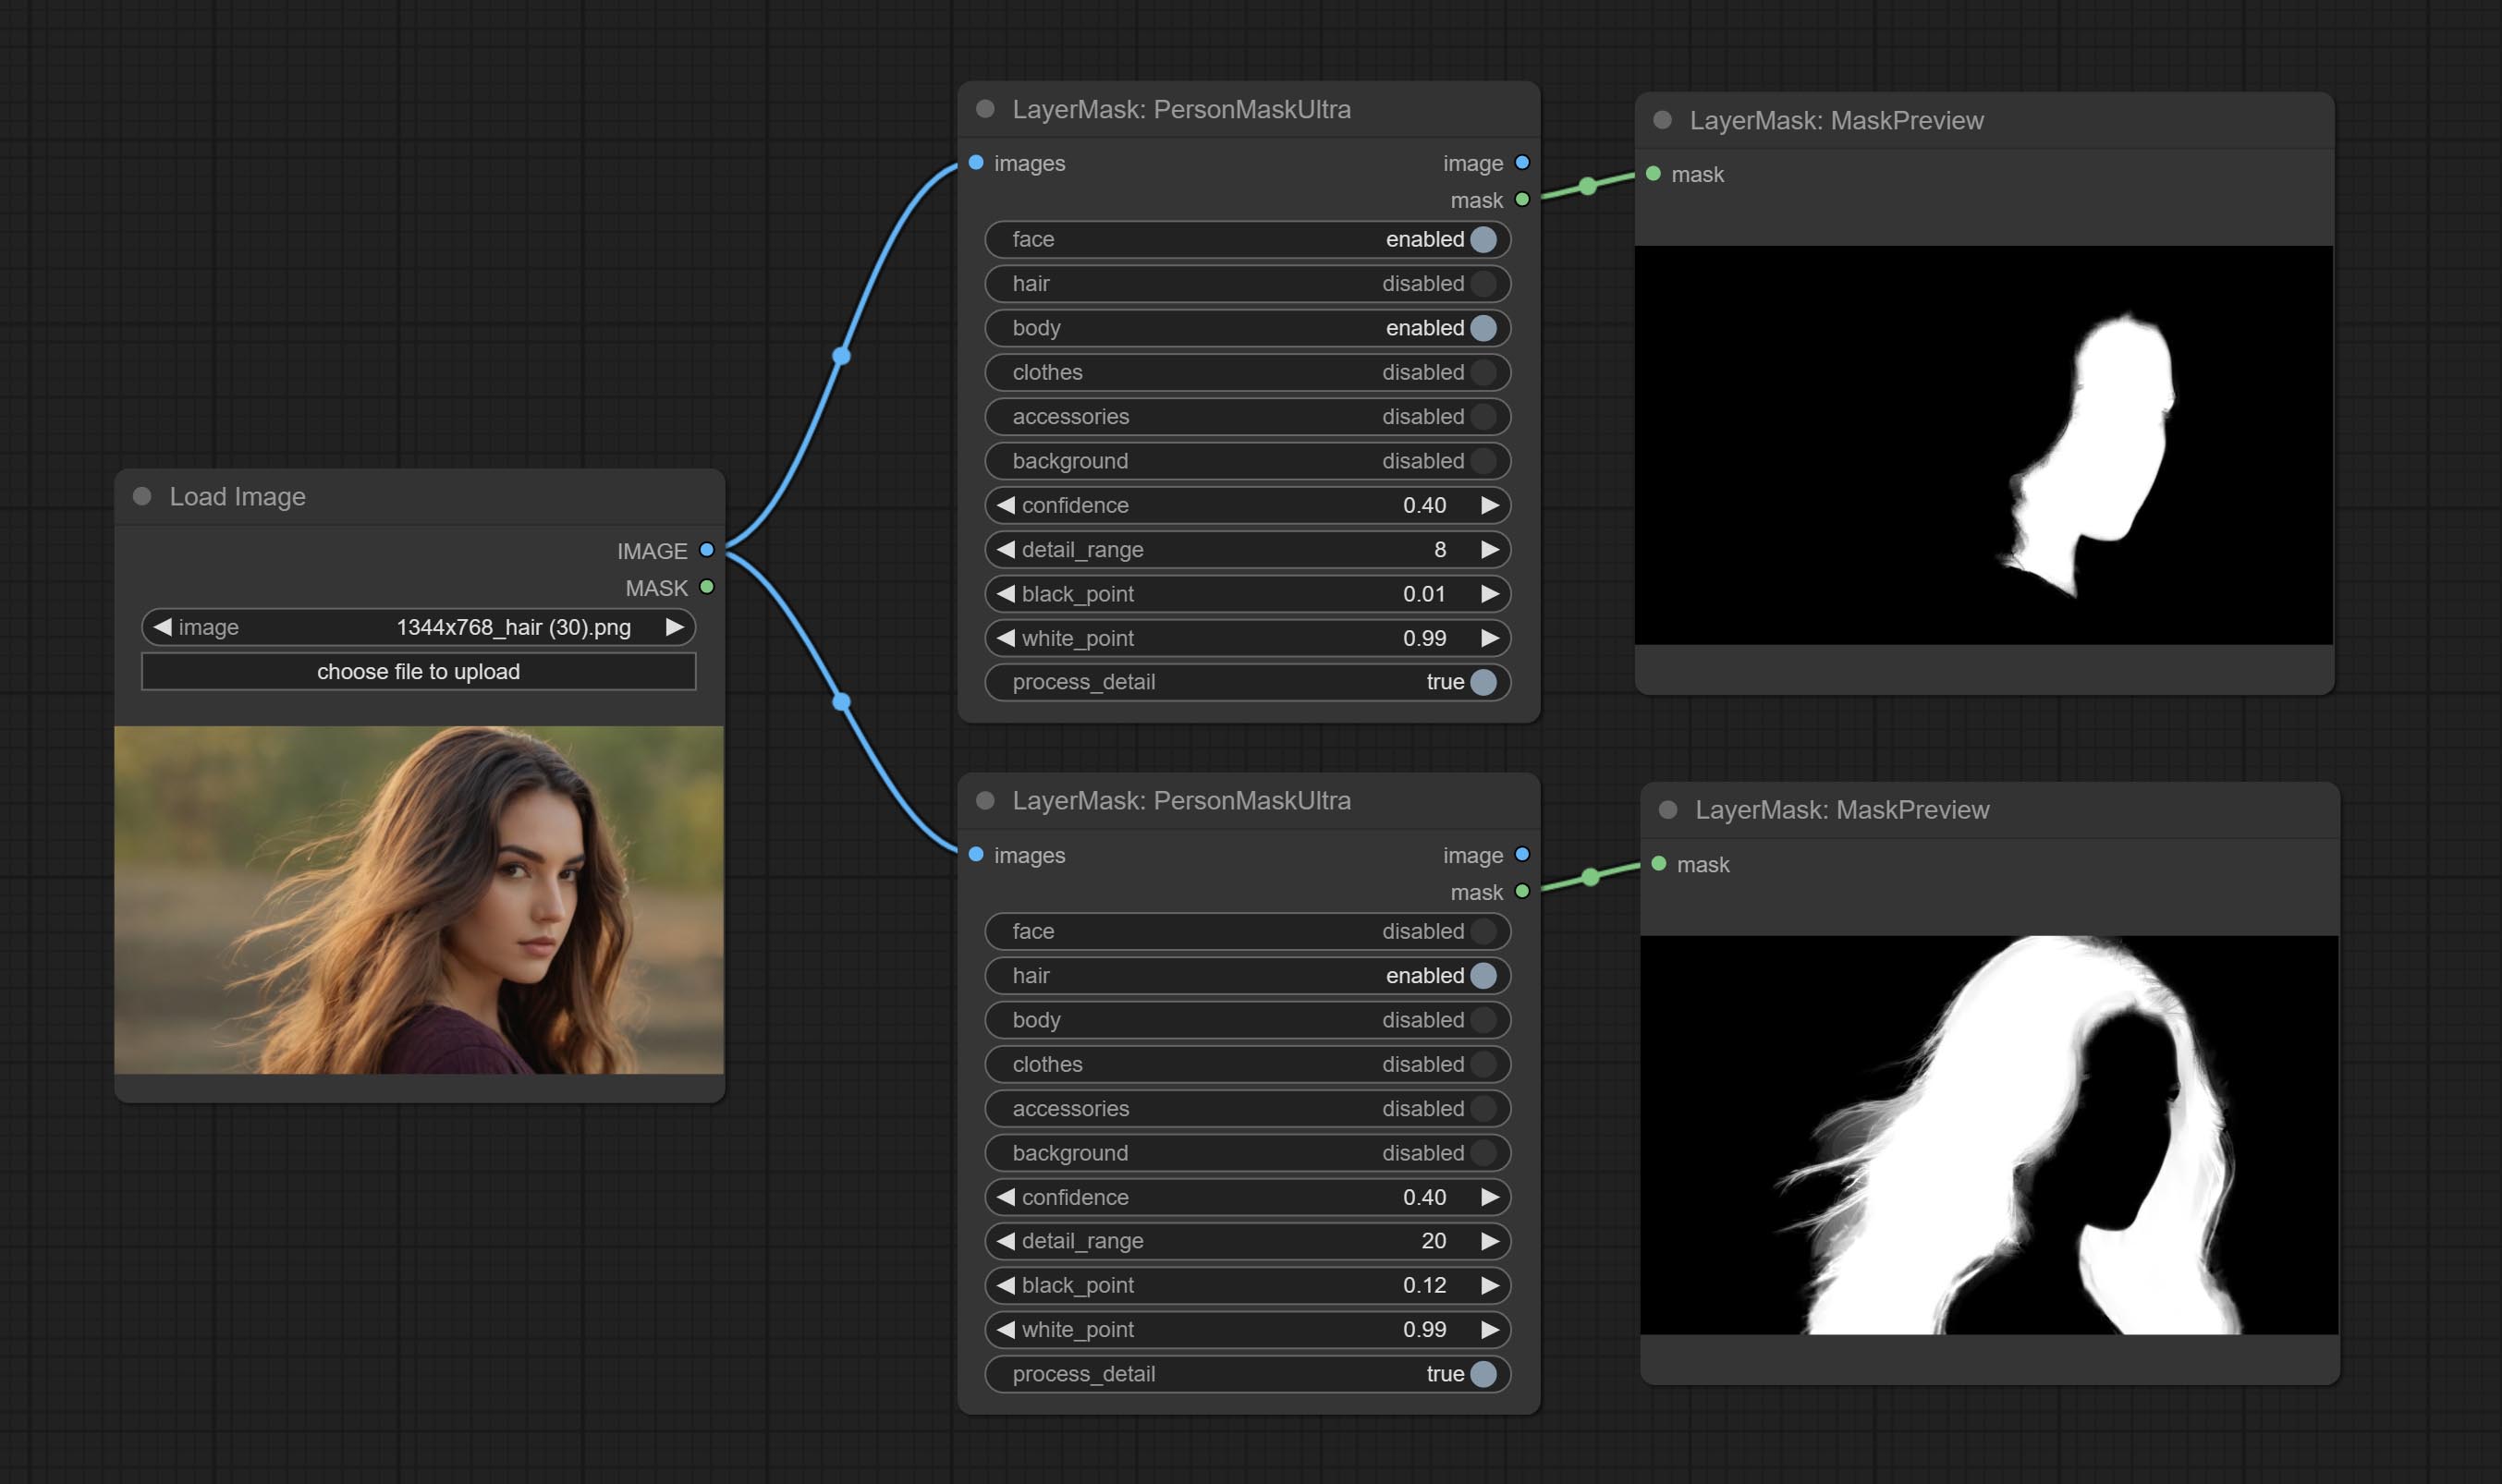Enable hair toggle in upper PersonMaskUltra node

tap(1483, 284)
